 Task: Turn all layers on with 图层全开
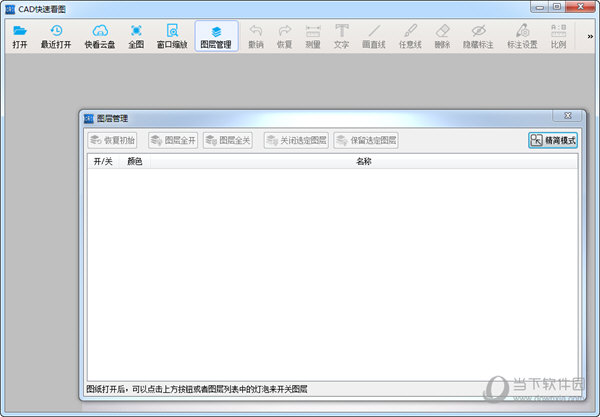[x=173, y=140]
